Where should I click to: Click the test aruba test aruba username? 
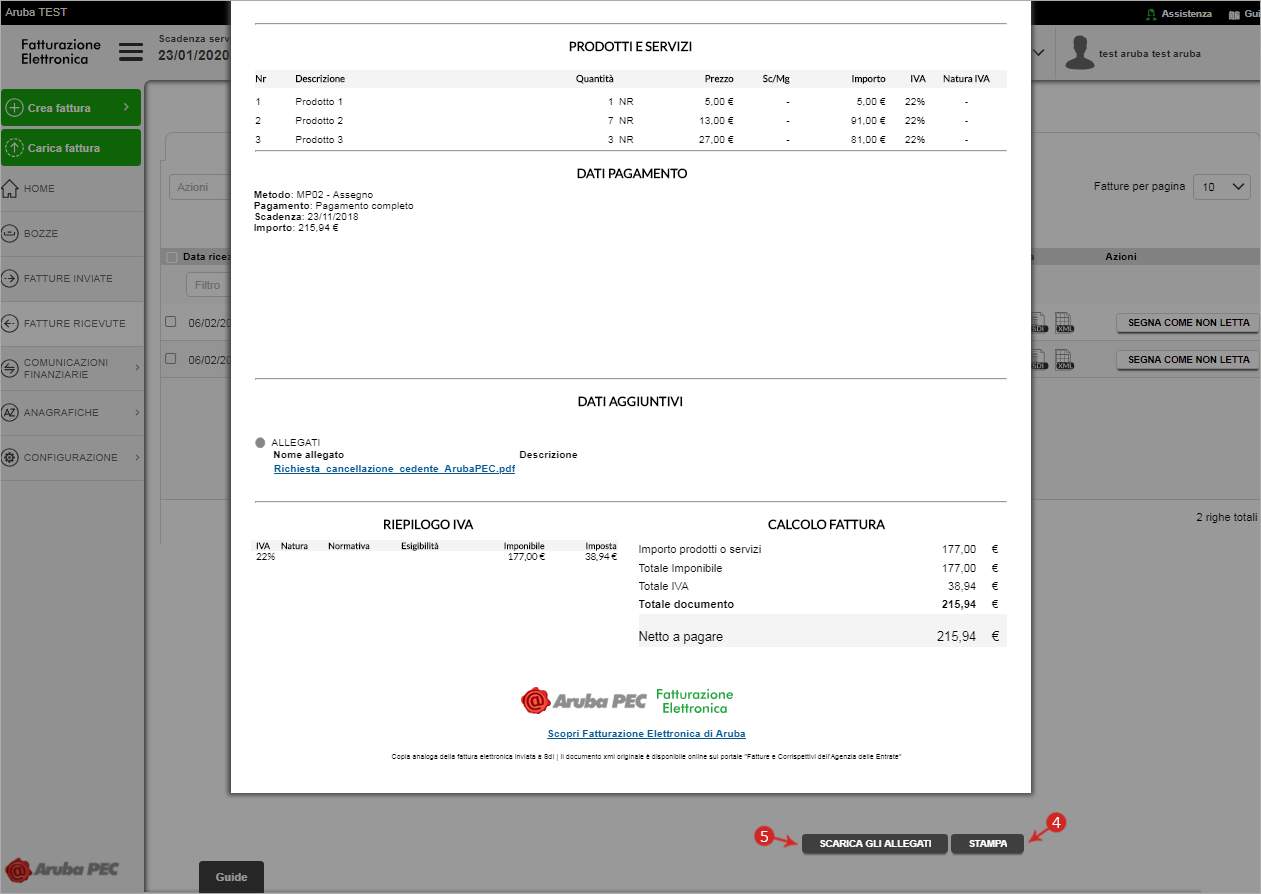(x=1150, y=53)
